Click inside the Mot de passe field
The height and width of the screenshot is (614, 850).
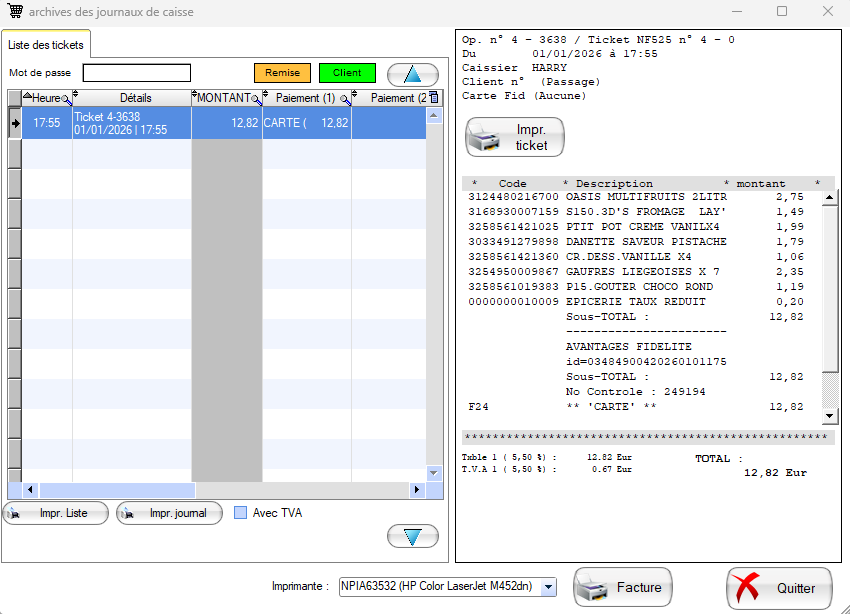pos(136,73)
